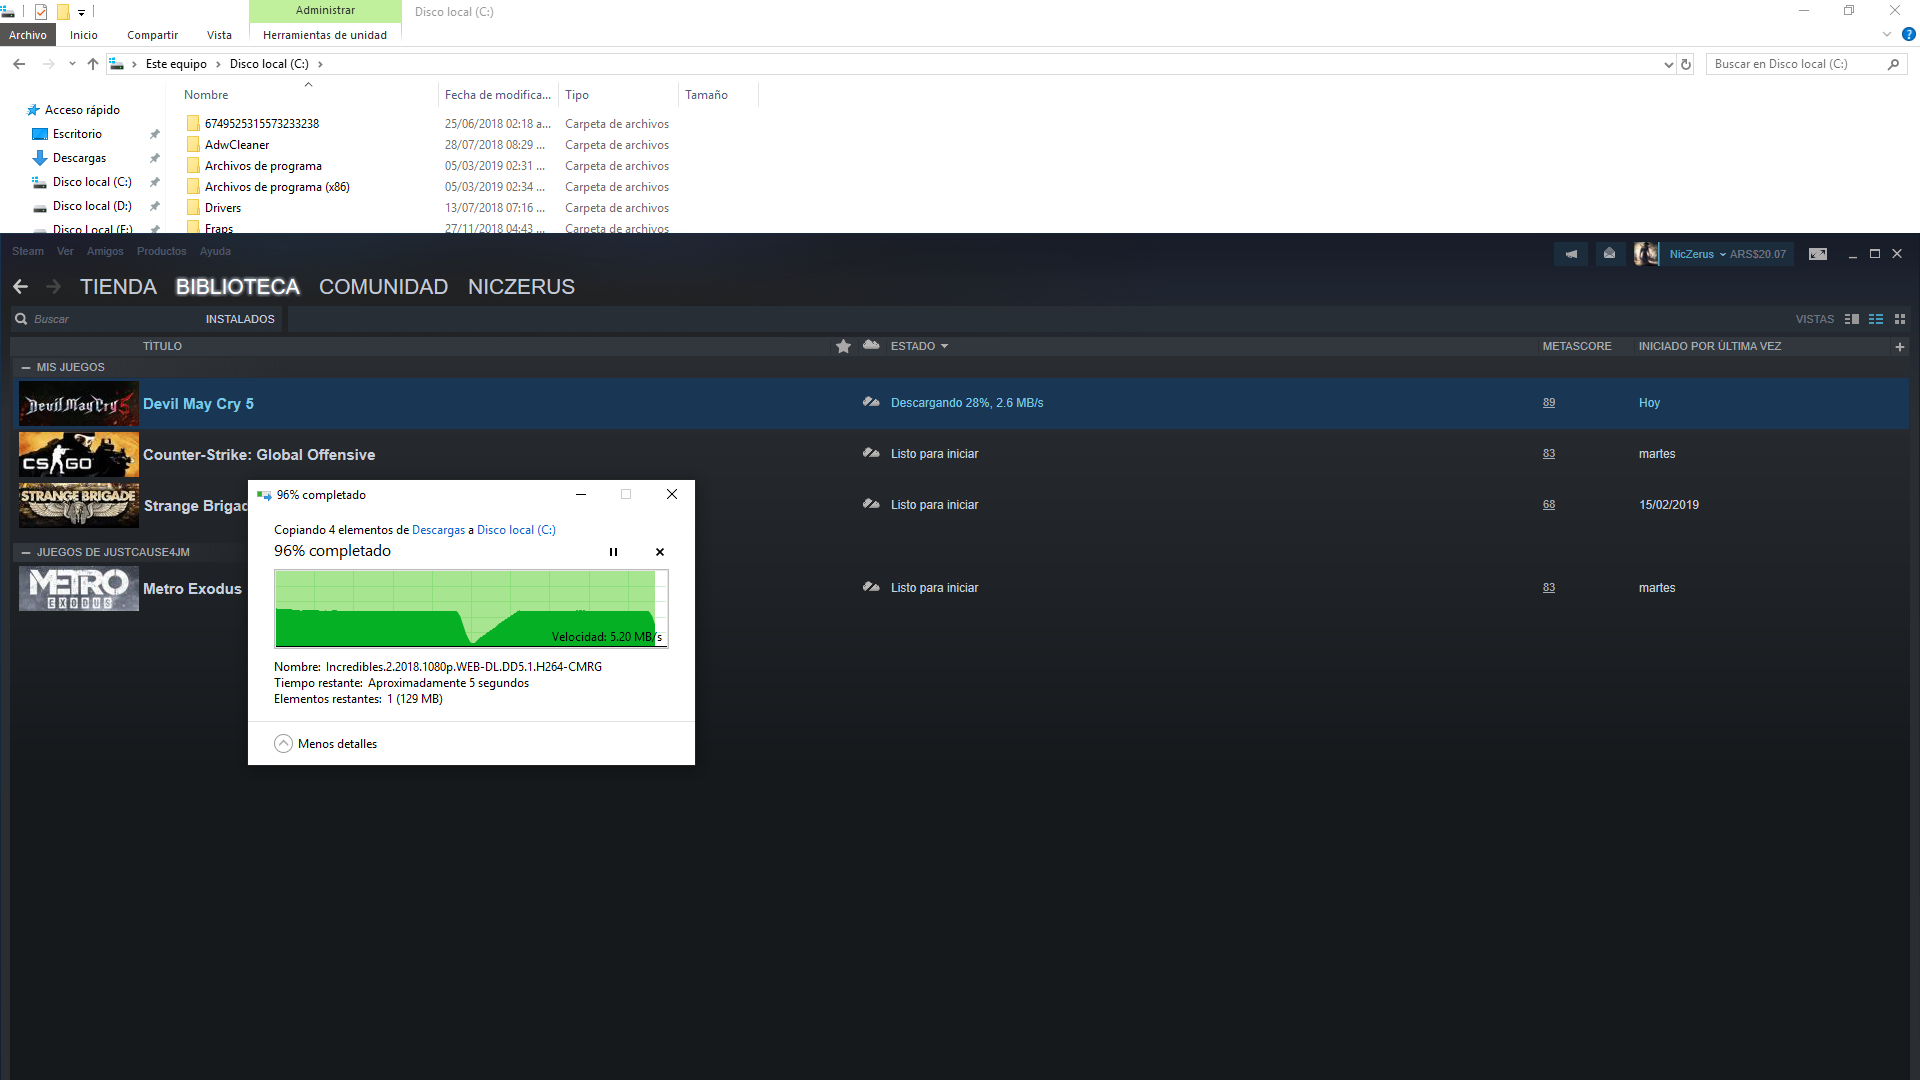Cancel the file copy with the X
The image size is (1920, 1080).
tap(659, 552)
